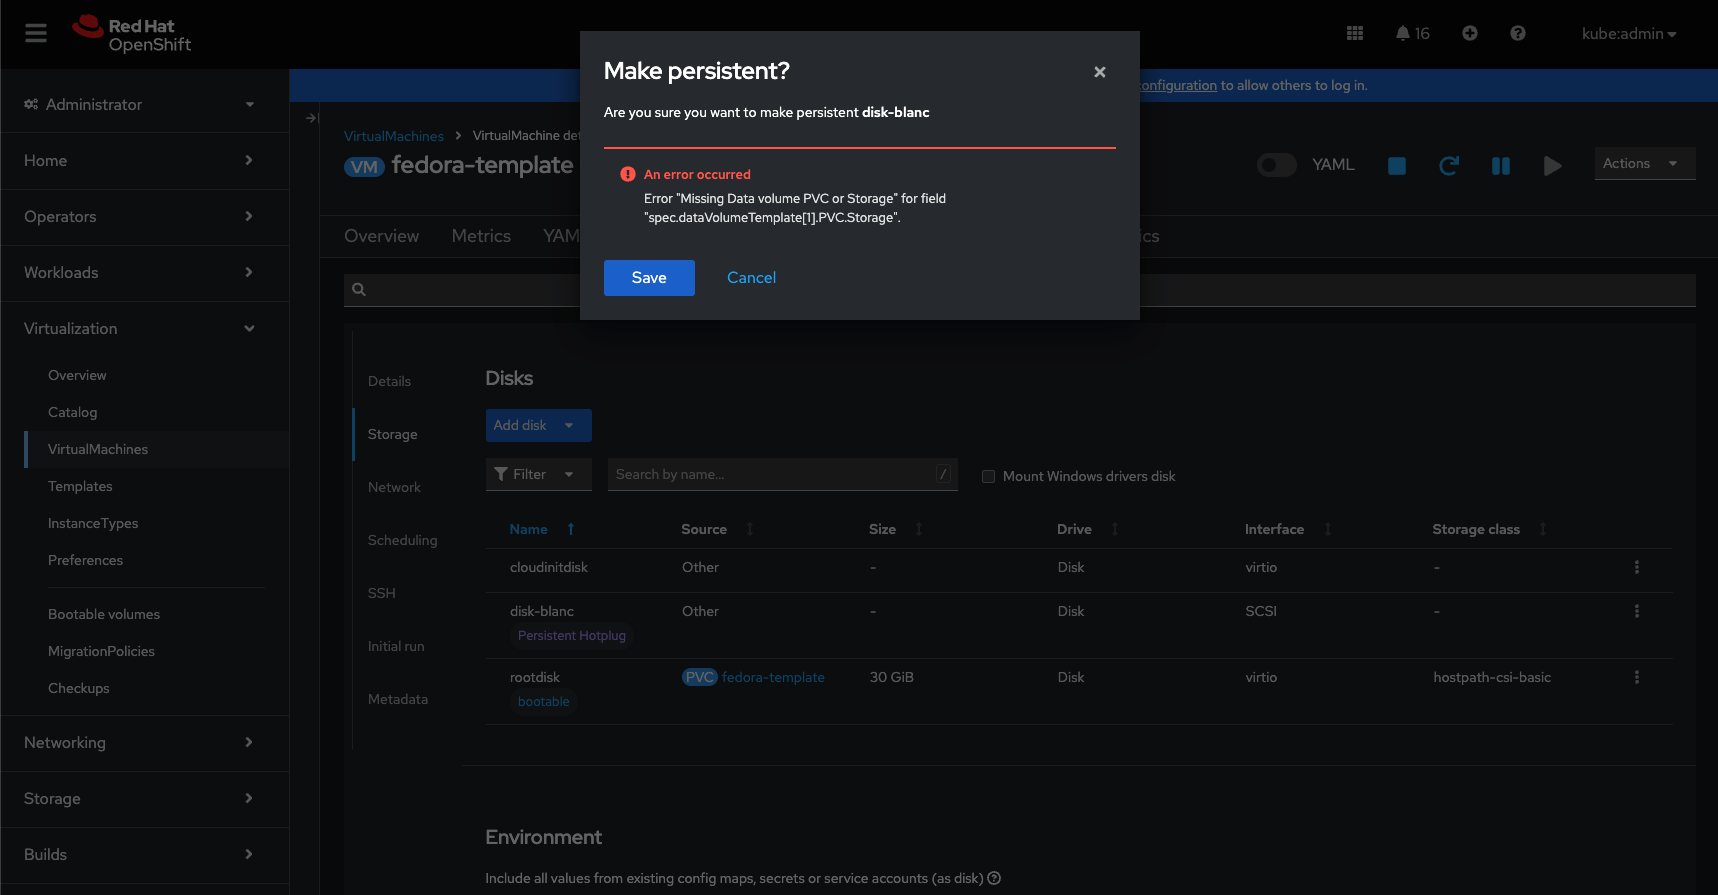This screenshot has height=895, width=1718.
Task: Click Cancel in the Make persistent dialog
Action: (751, 278)
